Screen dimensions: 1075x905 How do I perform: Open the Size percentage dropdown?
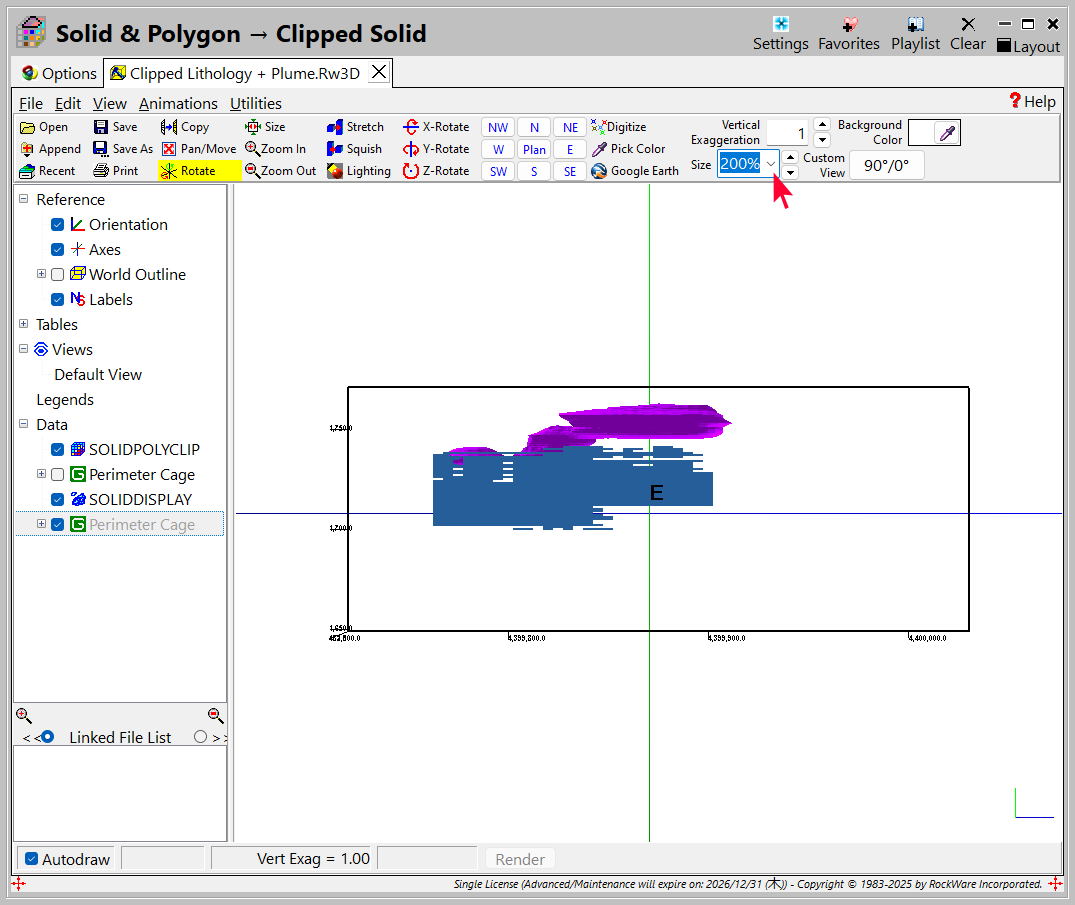771,164
